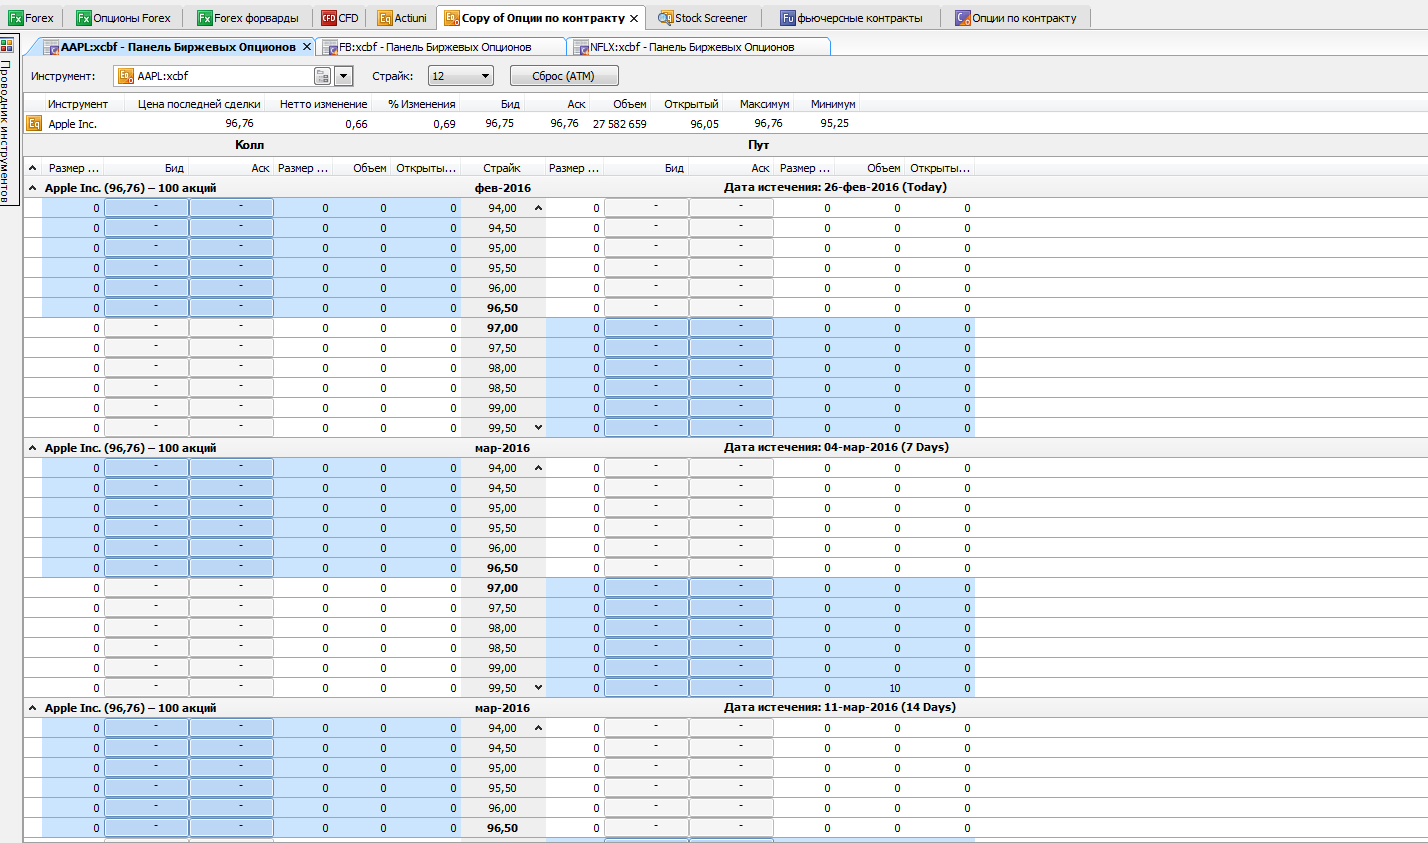Click the Опционы Forex tab icon
Viewport: 1428px width, 843px height.
tap(83, 18)
